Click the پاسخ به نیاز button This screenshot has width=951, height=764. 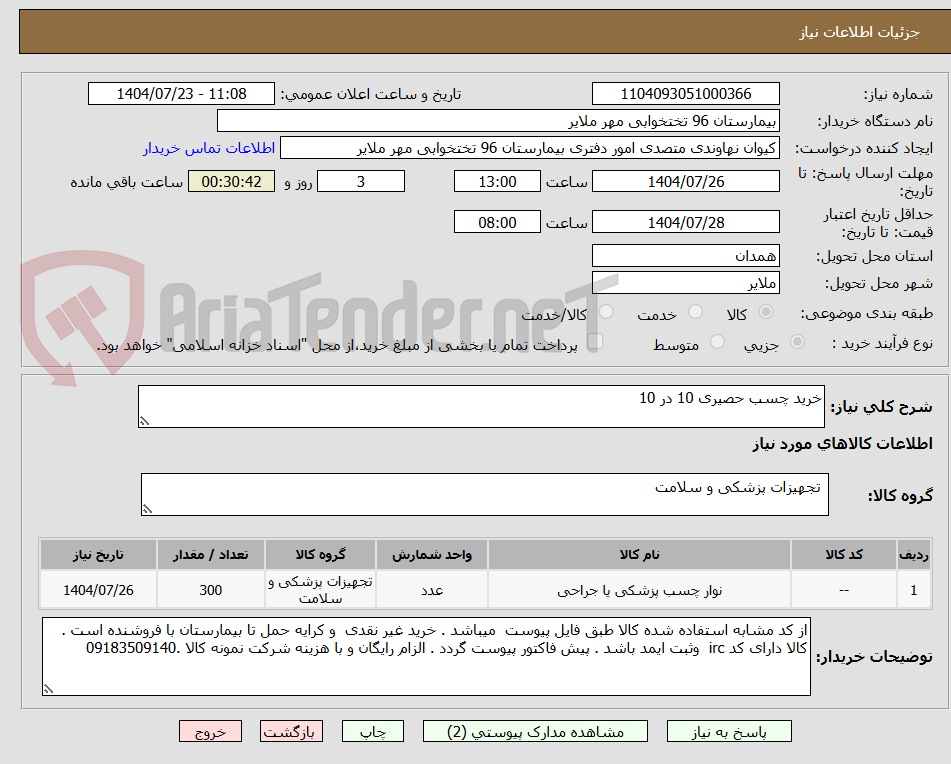tap(729, 731)
